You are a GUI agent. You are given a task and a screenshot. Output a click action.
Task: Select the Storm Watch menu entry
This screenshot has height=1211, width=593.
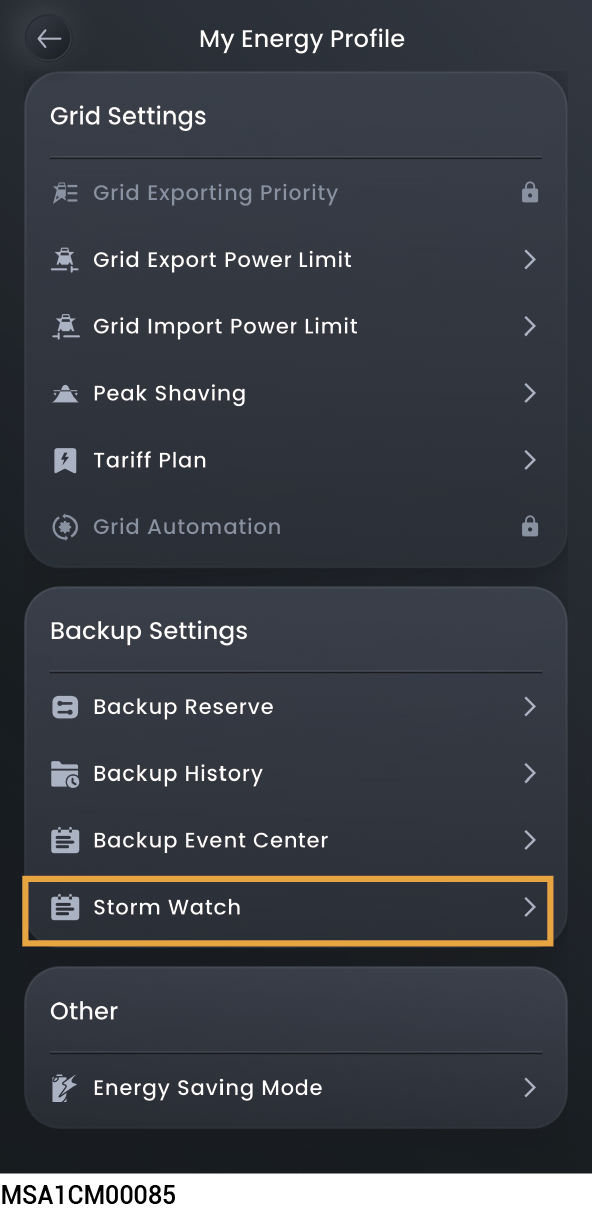tap(287, 909)
